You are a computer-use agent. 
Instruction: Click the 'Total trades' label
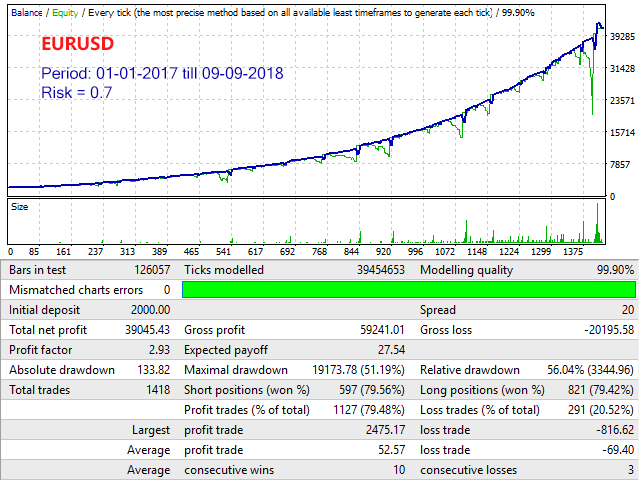[39, 390]
